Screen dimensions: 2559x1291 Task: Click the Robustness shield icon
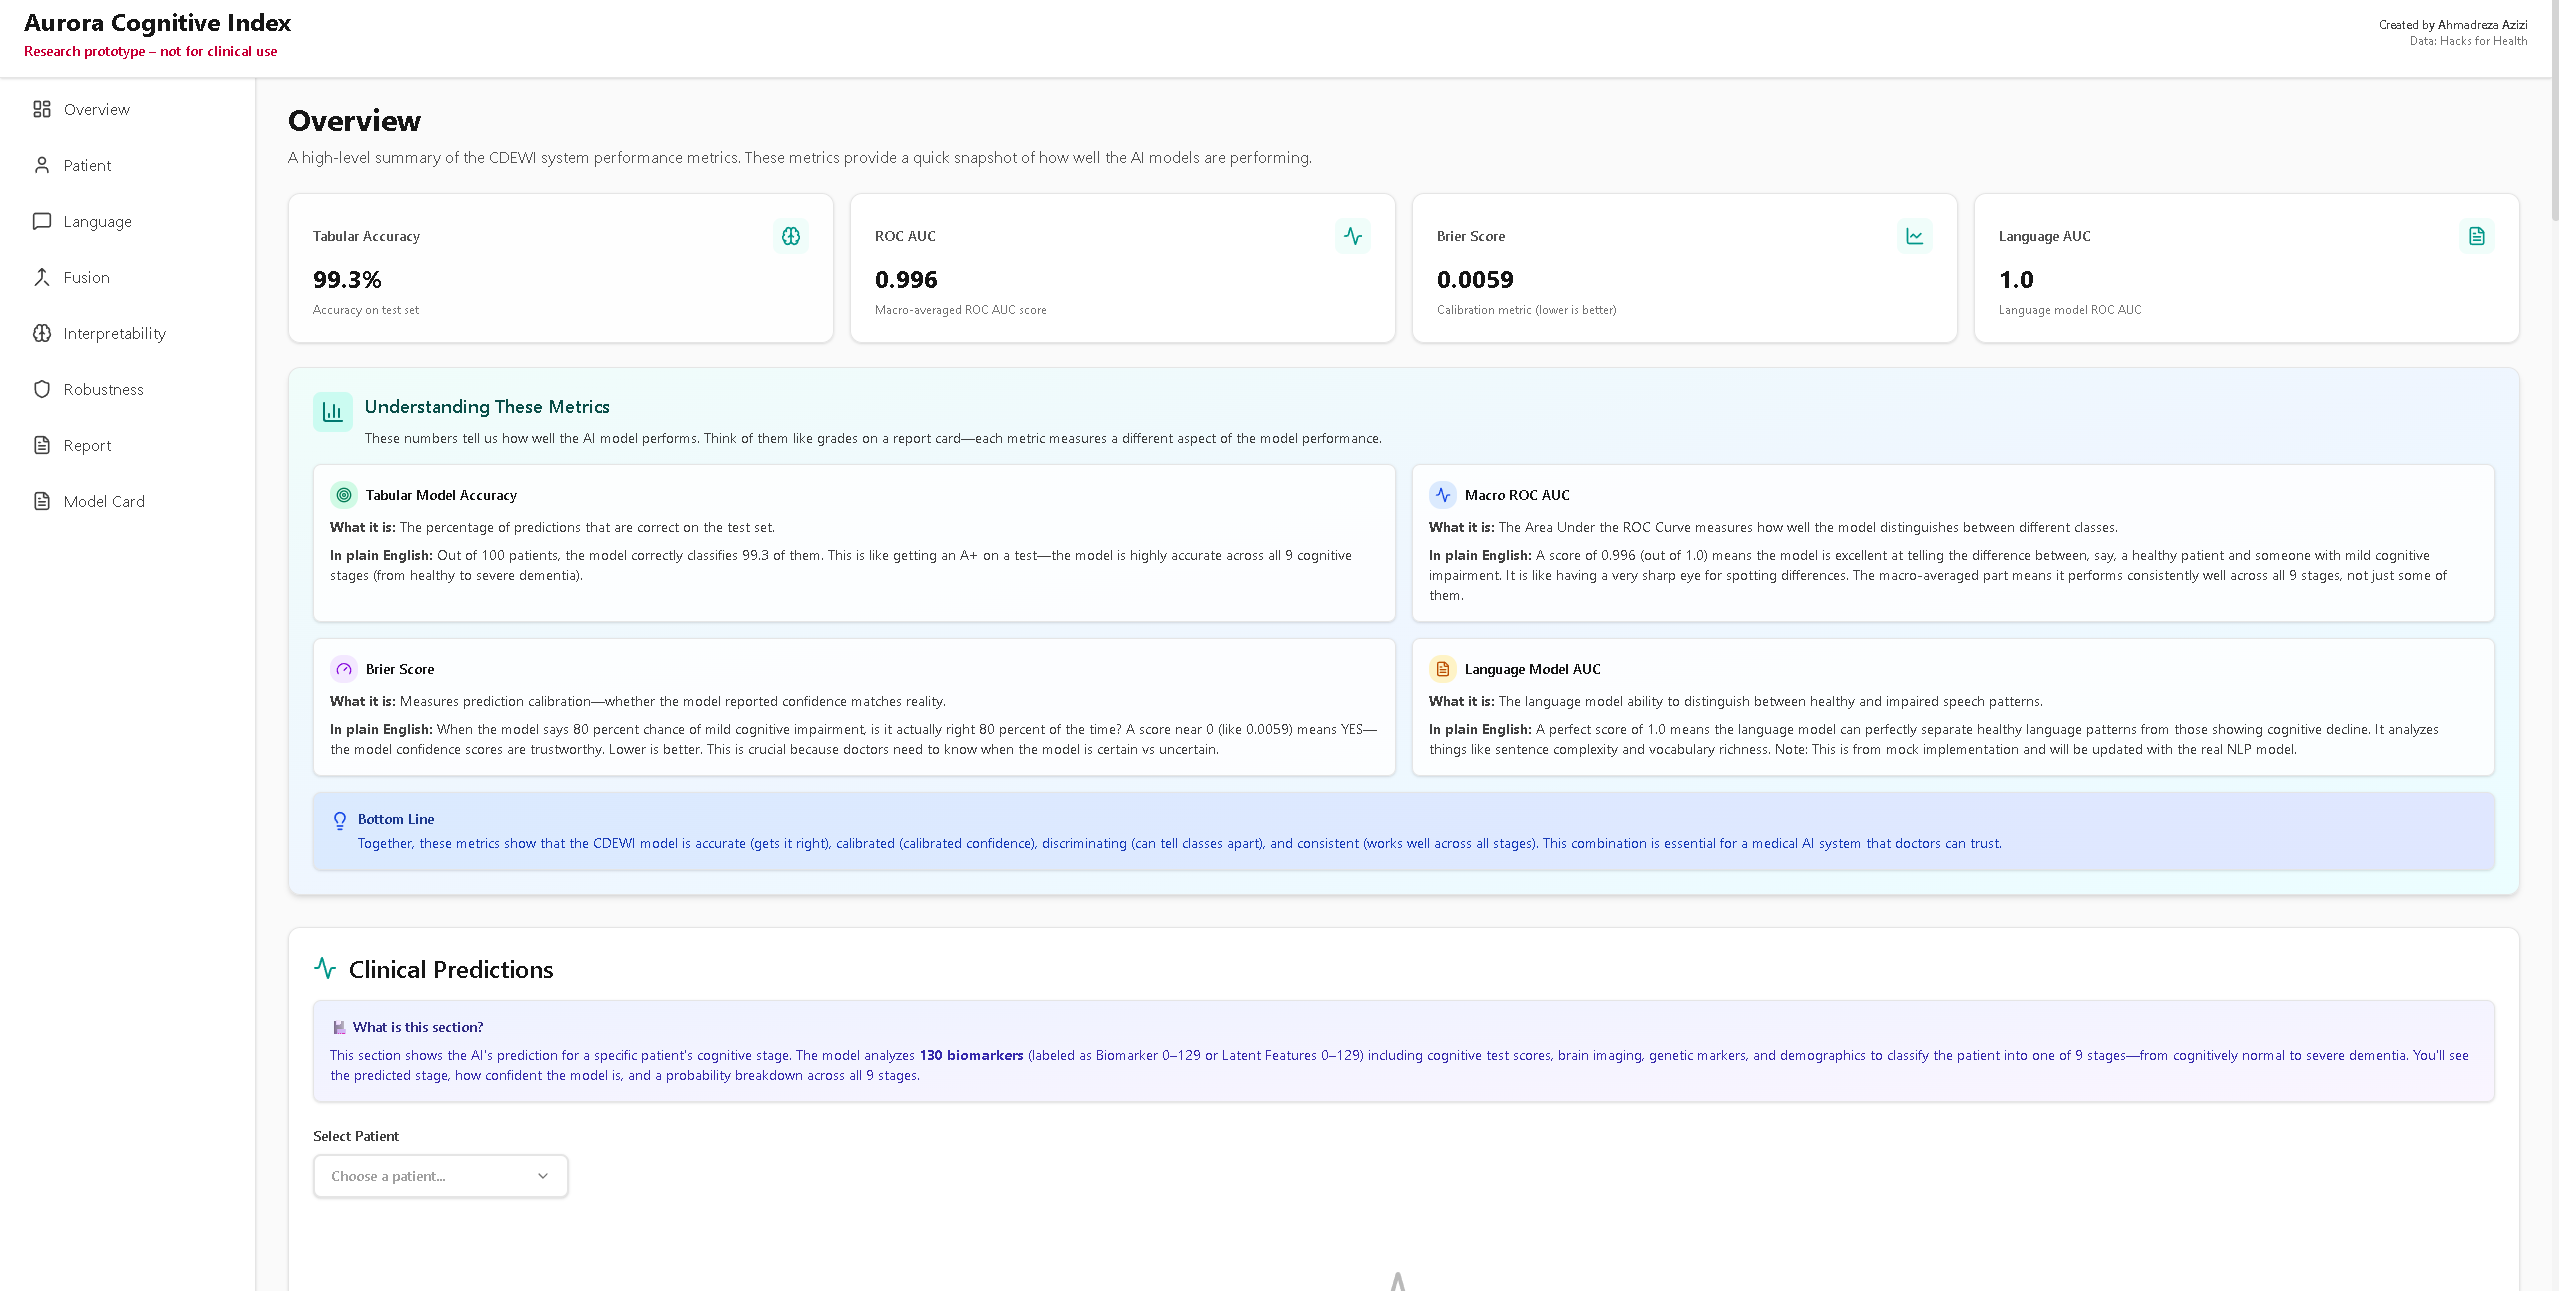click(x=42, y=389)
